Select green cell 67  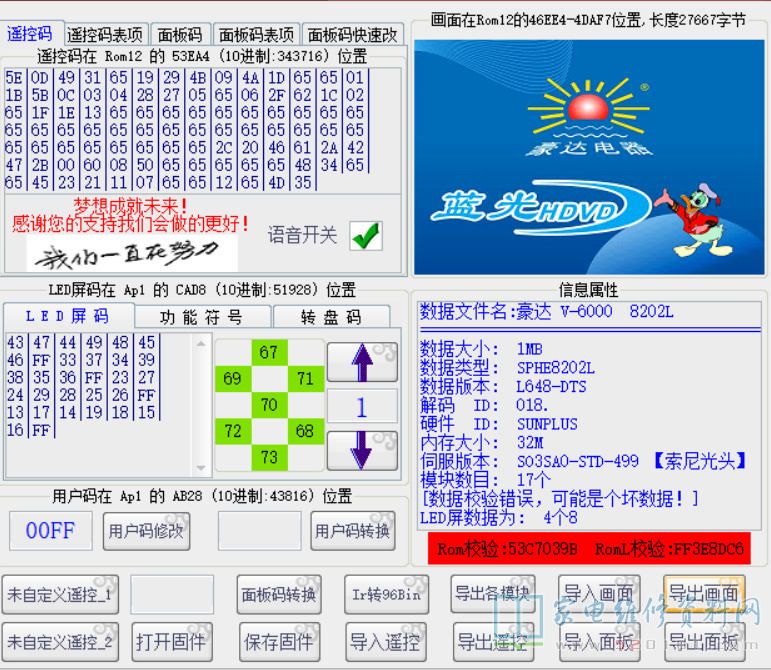269,352
